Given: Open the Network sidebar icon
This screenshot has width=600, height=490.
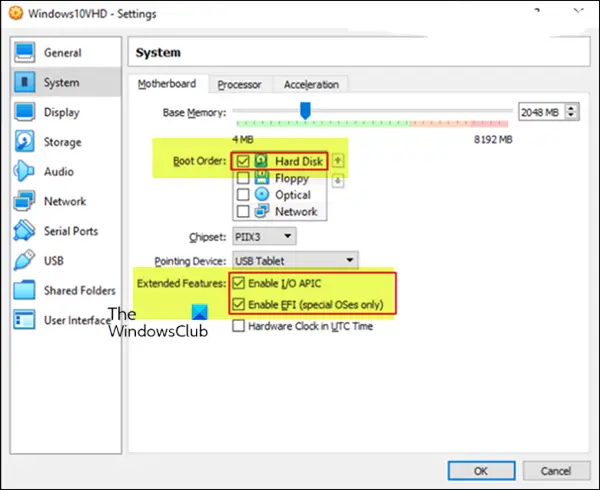Looking at the screenshot, I should (x=24, y=201).
